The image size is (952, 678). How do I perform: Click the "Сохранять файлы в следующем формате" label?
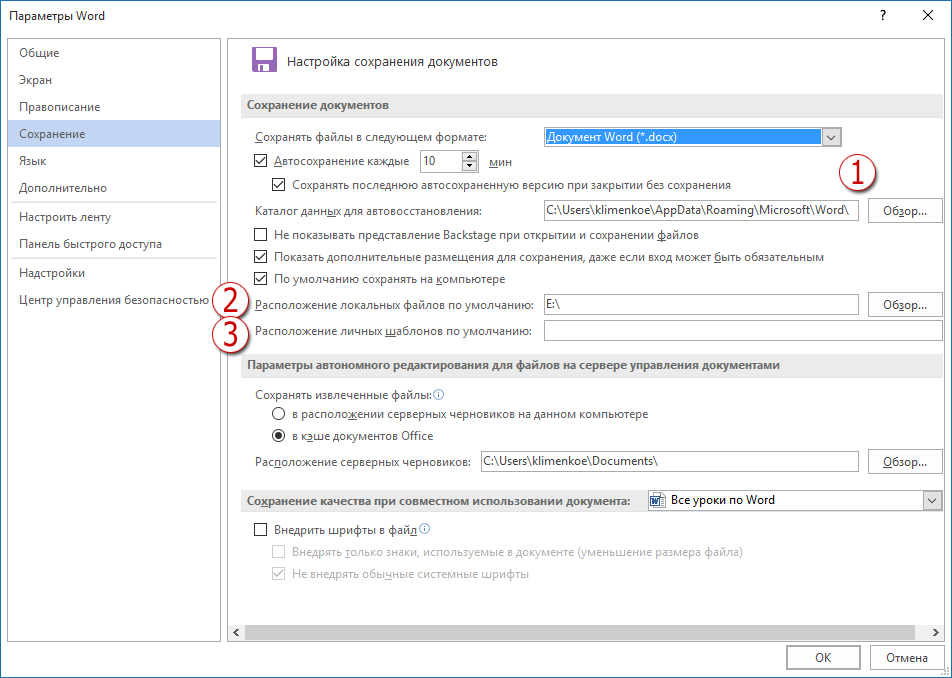[371, 137]
